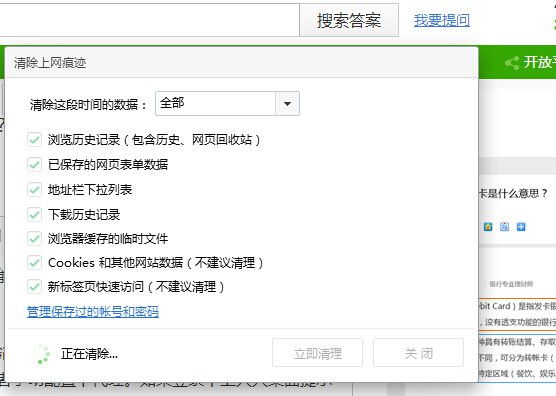Click the middle blue share icon
Image resolution: width=556 pixels, height=396 pixels.
504,227
